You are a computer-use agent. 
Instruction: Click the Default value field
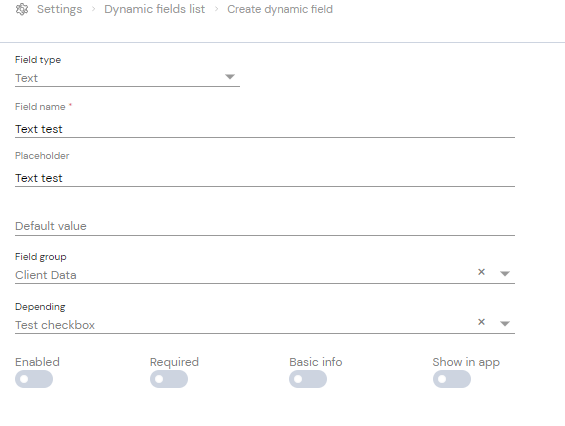(265, 226)
